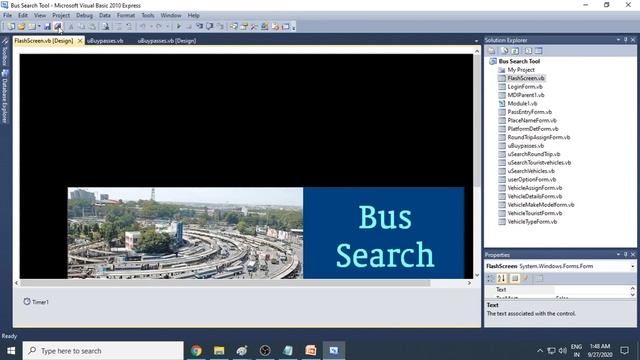Open the View menu
This screenshot has width=640, height=360.
click(x=40, y=16)
